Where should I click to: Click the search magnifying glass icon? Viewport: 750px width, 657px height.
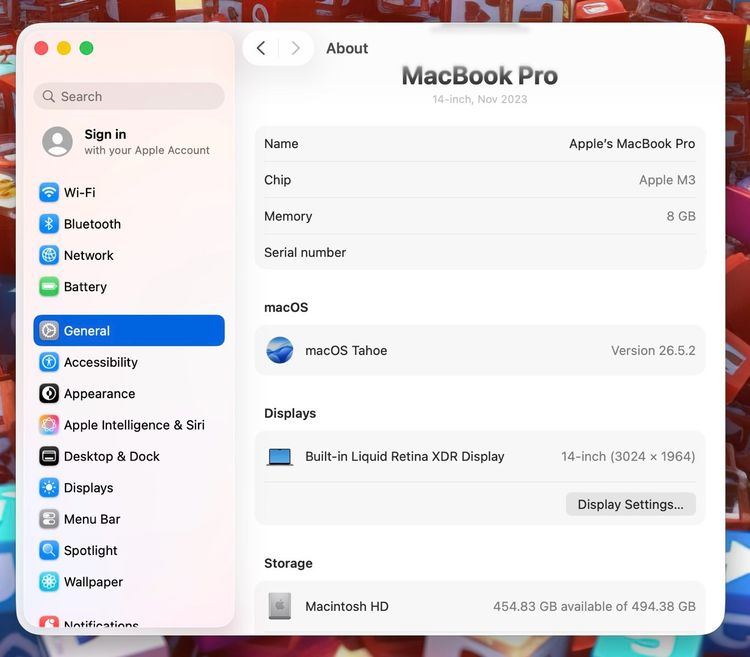[48, 96]
